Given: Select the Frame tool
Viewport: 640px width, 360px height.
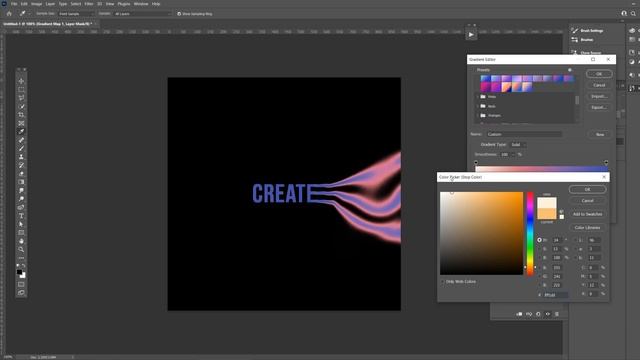Looking at the screenshot, I should point(21,123).
